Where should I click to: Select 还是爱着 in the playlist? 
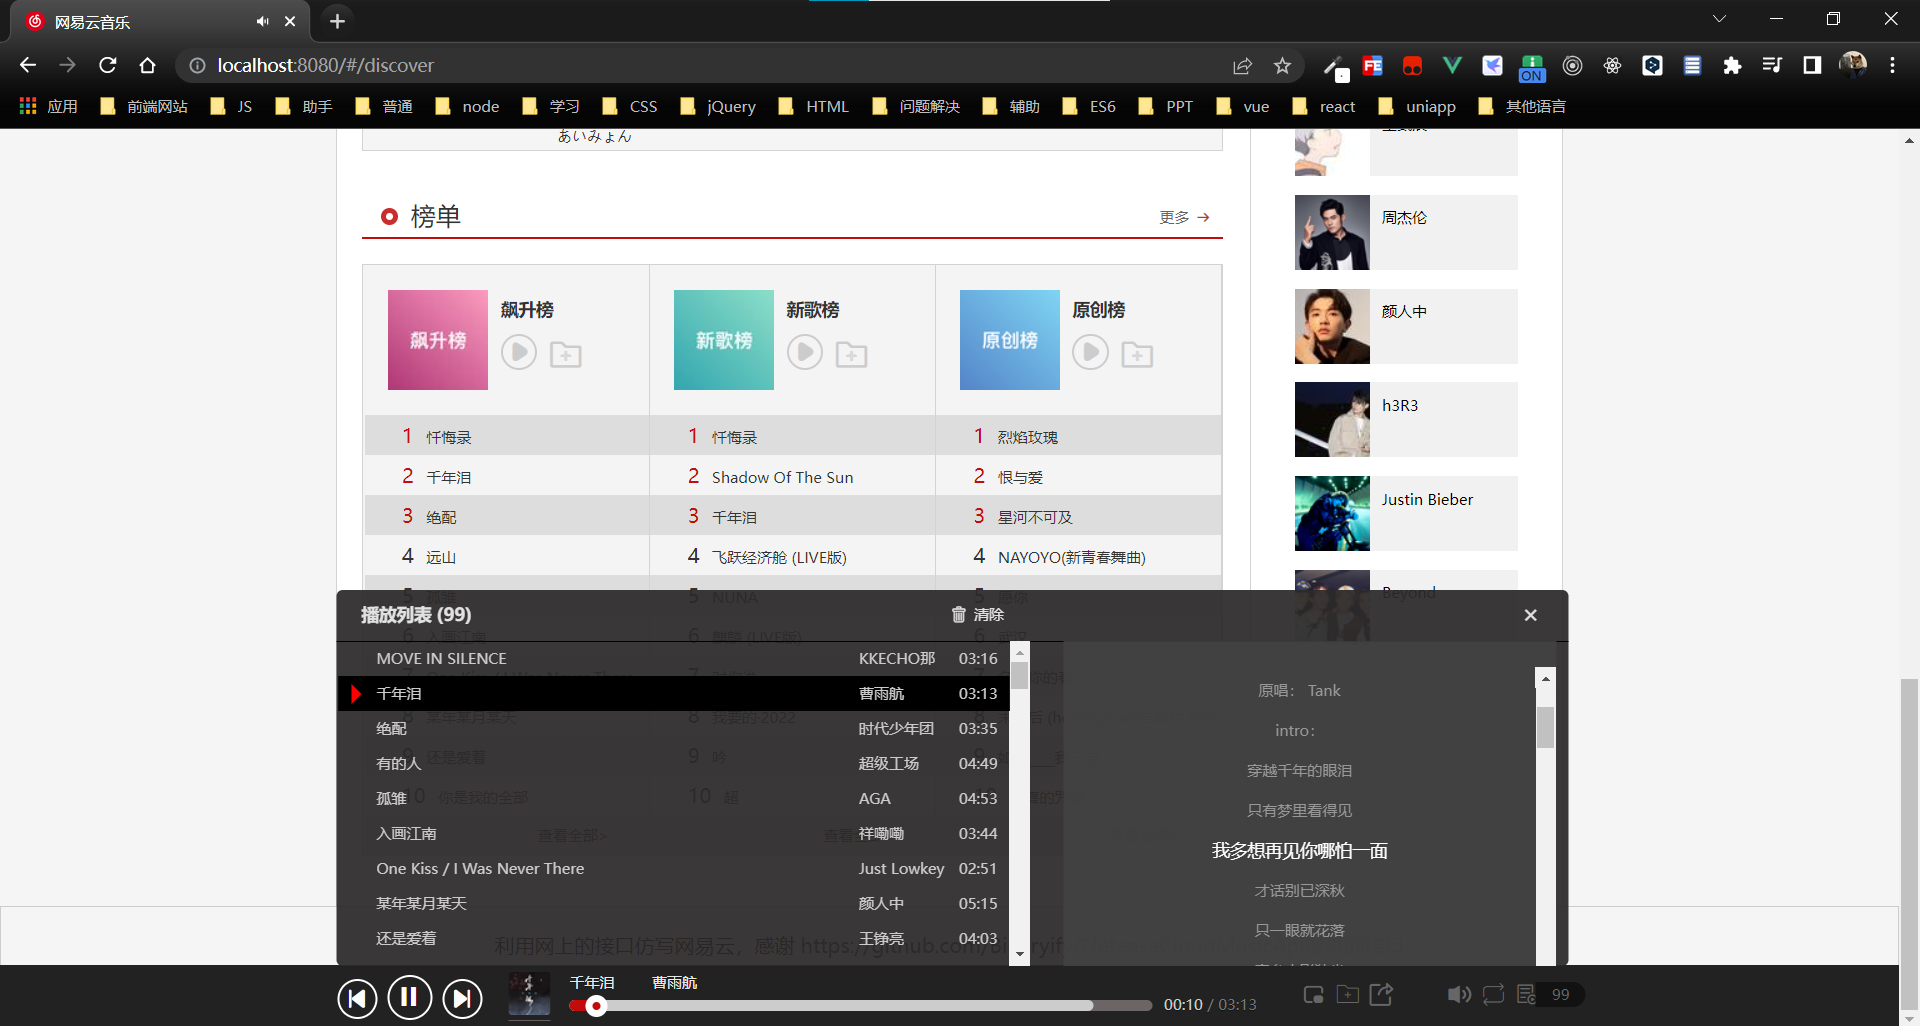tap(674, 938)
